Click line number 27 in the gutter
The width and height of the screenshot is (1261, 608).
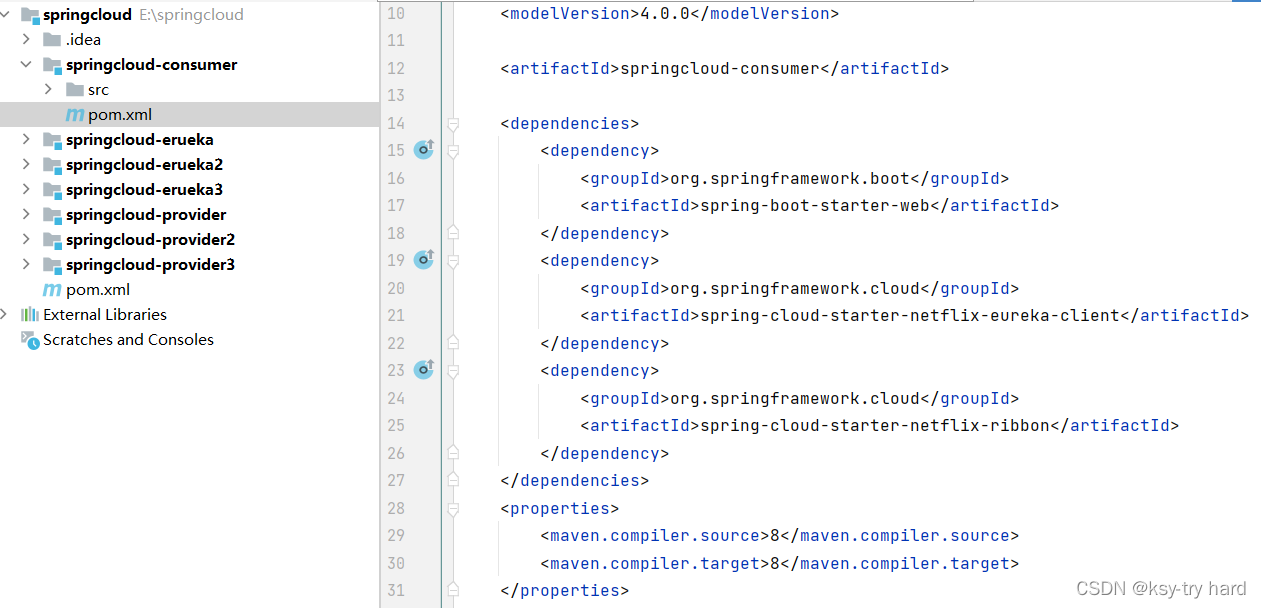(395, 480)
